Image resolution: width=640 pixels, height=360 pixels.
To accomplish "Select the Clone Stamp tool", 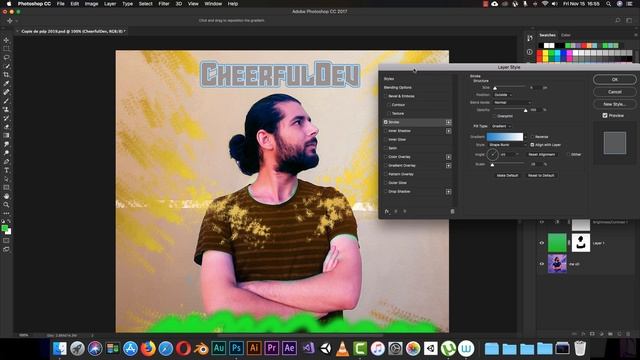I will coord(6,109).
